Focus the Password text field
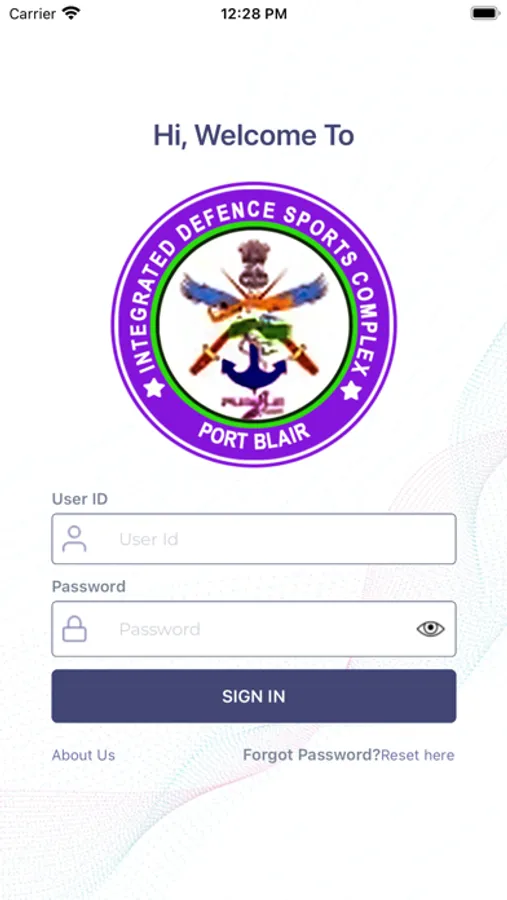Image resolution: width=507 pixels, height=900 pixels. click(x=254, y=629)
